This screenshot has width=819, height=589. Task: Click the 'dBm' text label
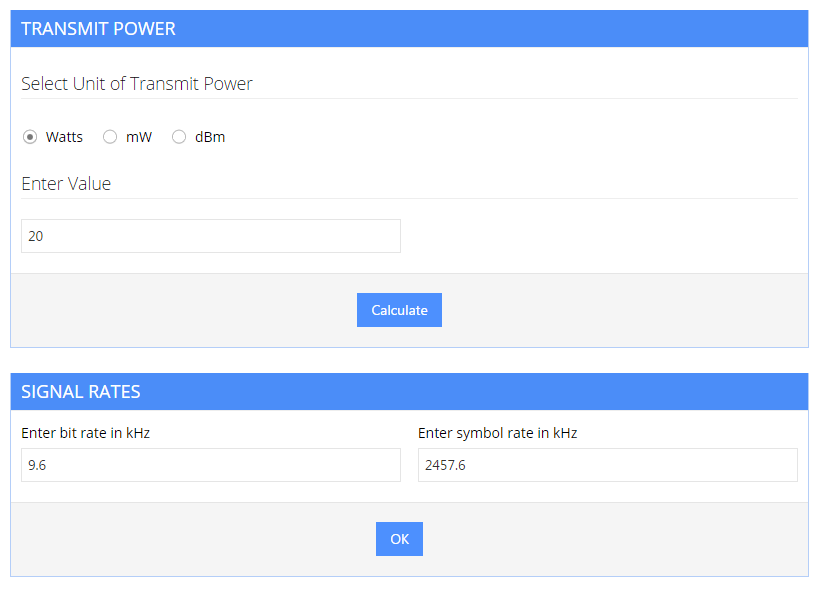click(x=210, y=137)
